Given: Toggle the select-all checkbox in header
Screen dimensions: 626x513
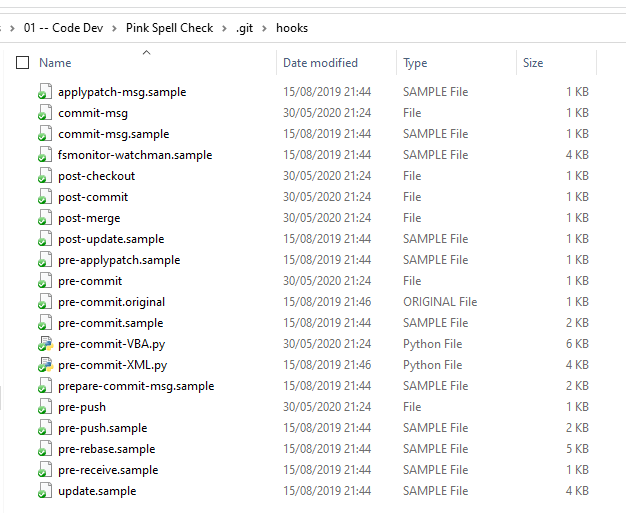Looking at the screenshot, I should tap(23, 63).
